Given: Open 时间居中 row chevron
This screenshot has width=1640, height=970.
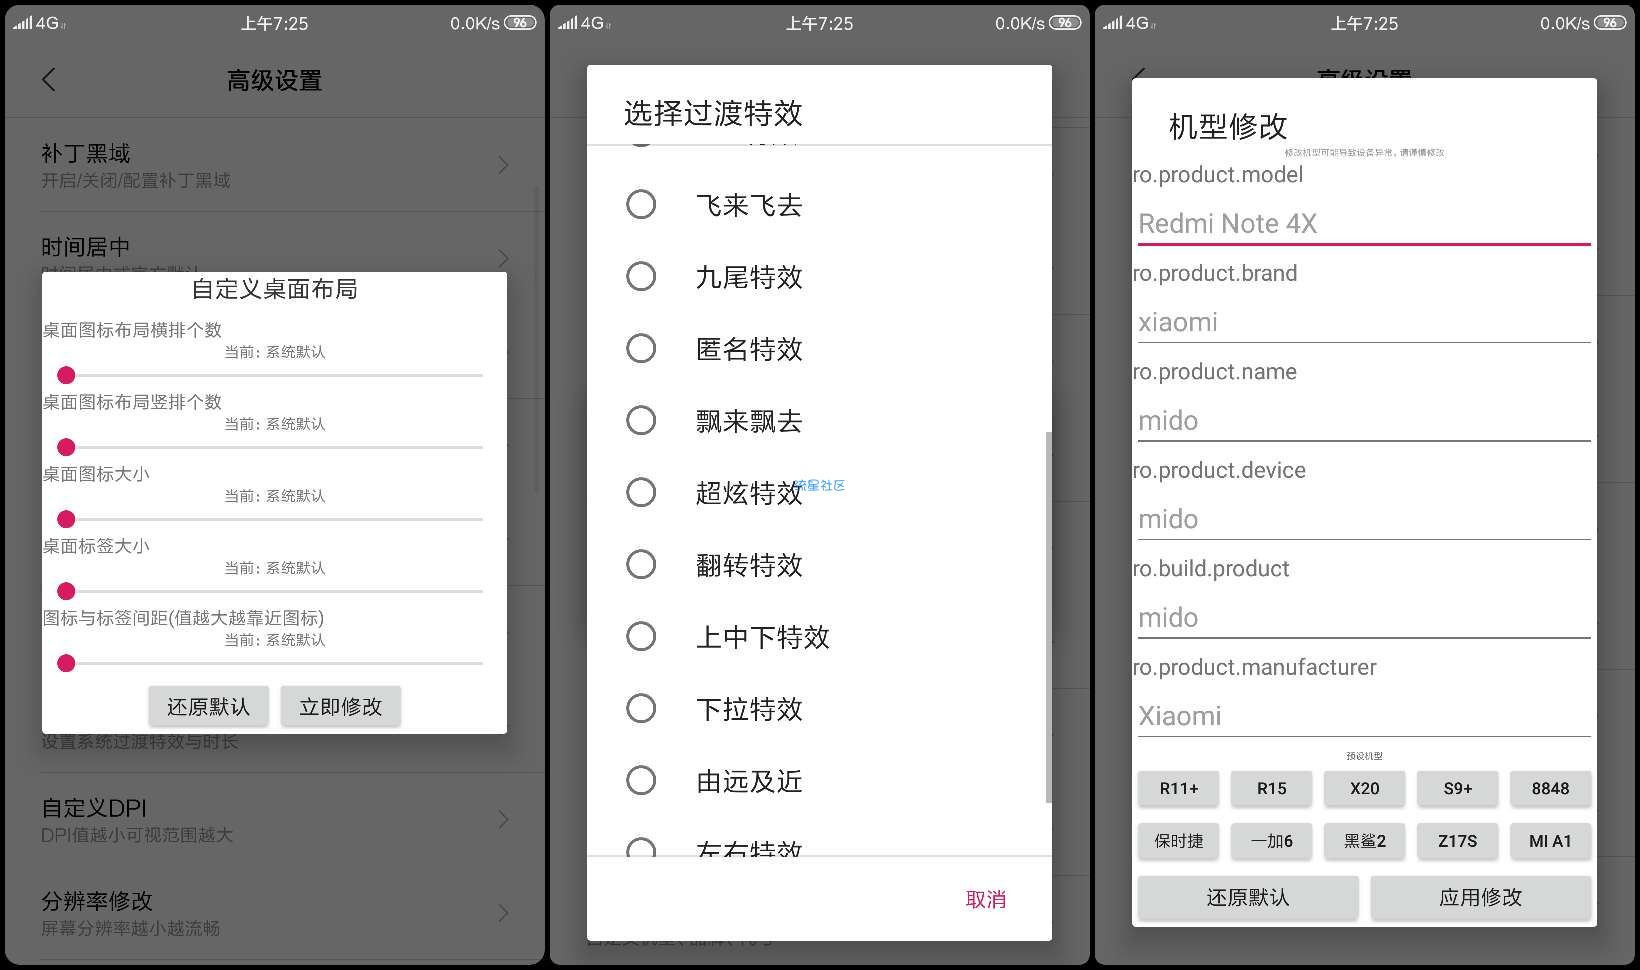Looking at the screenshot, I should click(x=503, y=258).
